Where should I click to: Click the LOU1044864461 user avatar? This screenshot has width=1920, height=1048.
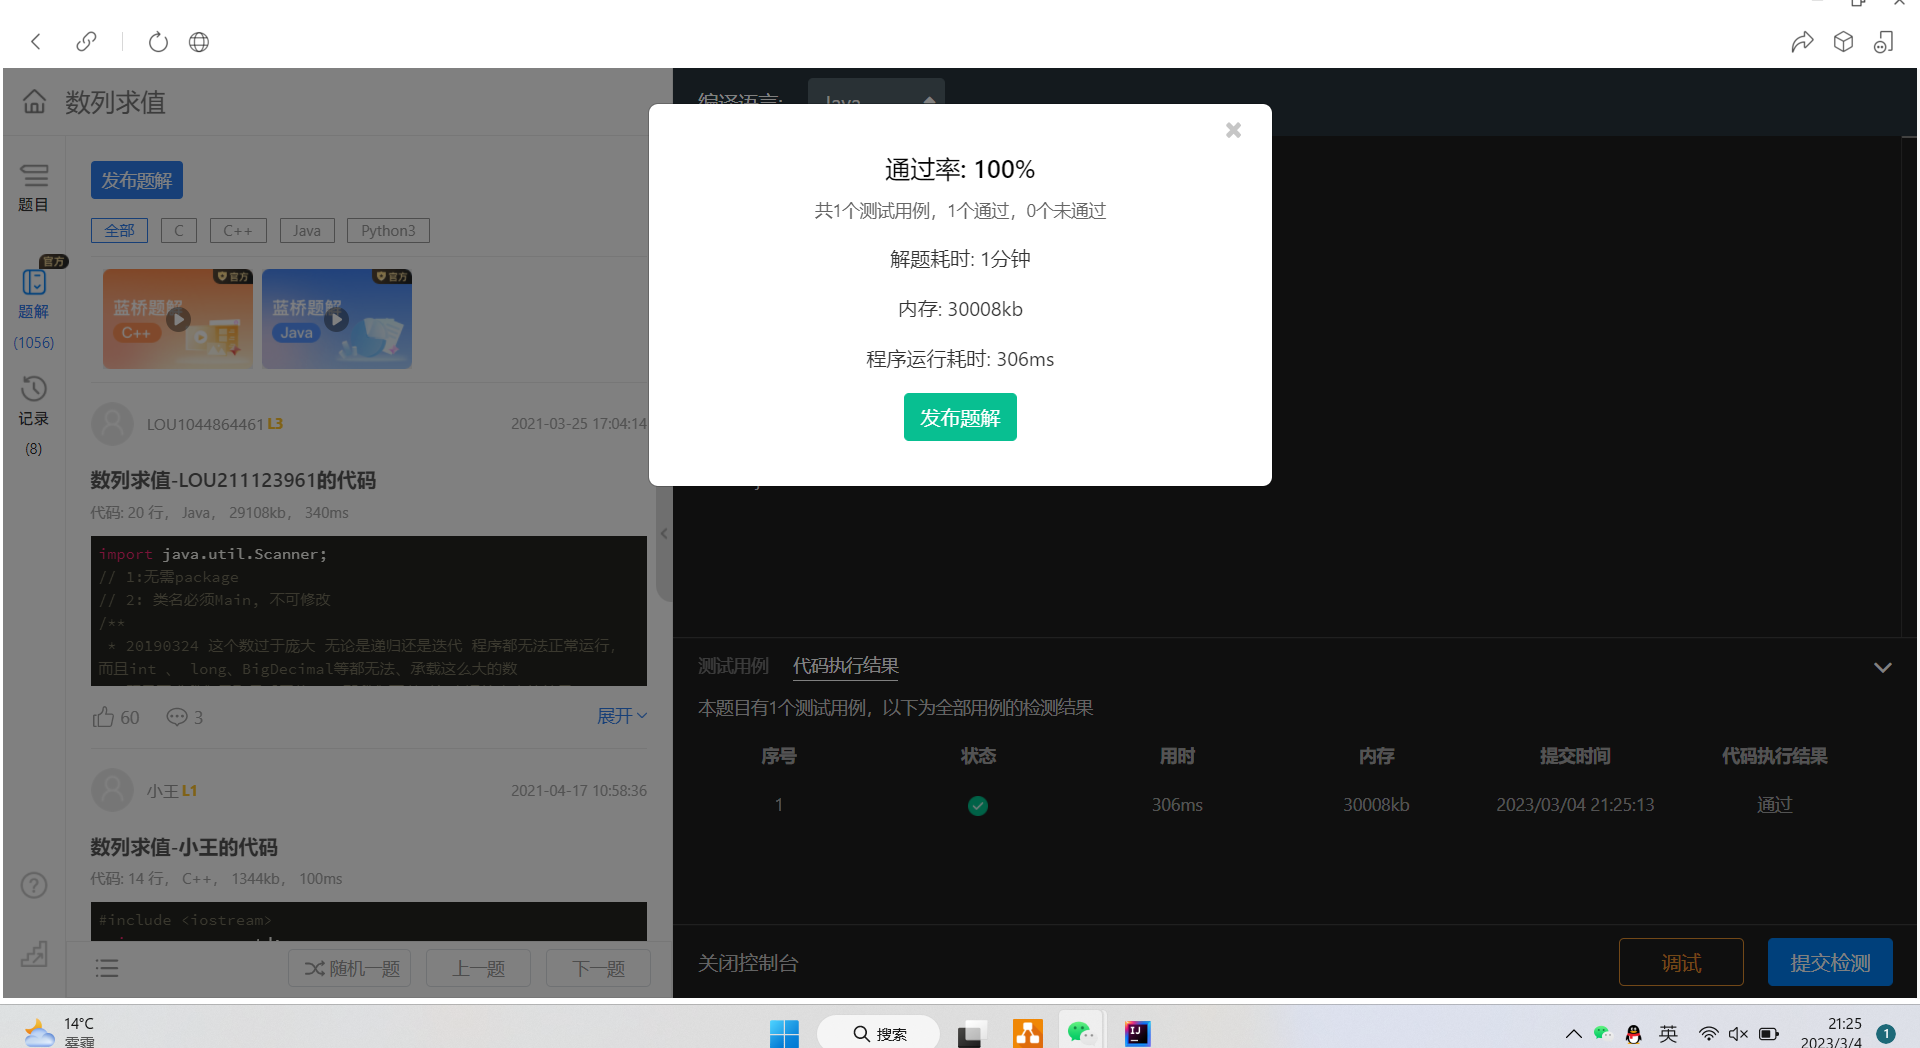coord(112,424)
